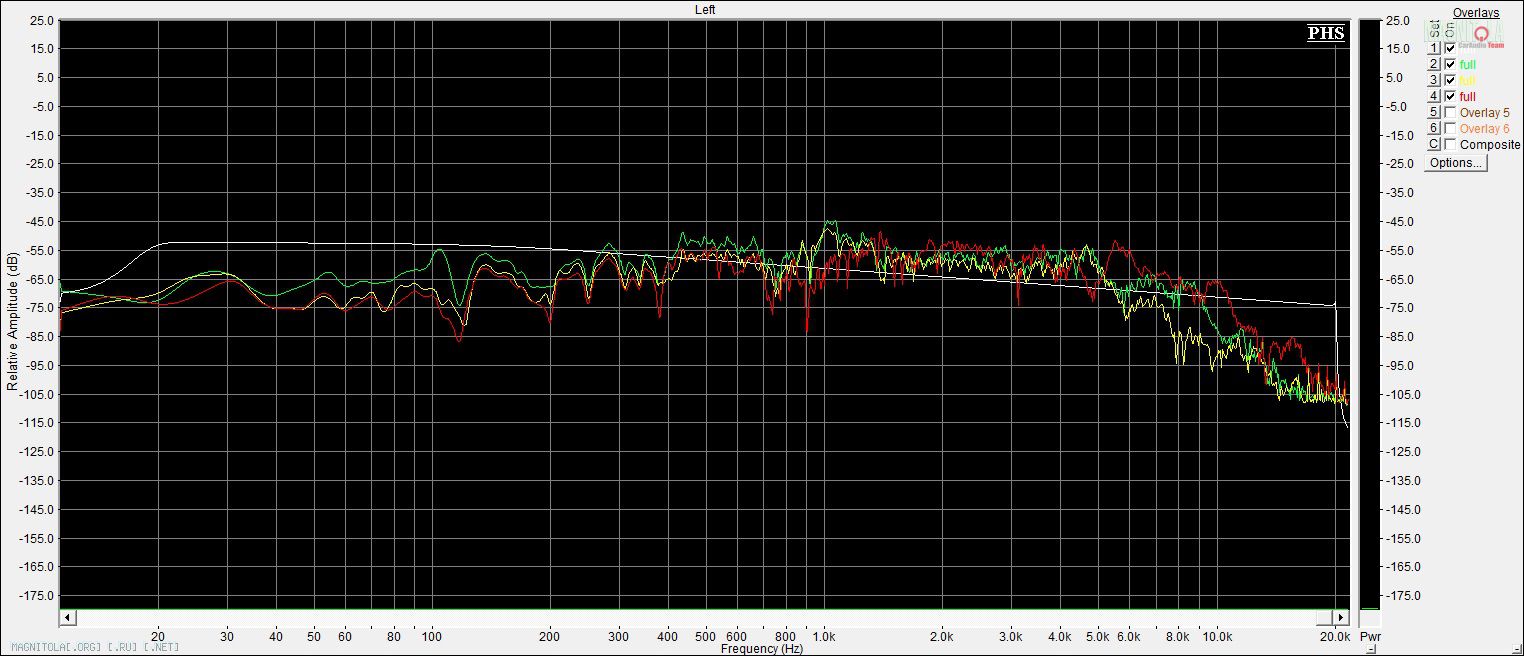This screenshot has width=1524, height=656.
Task: Enable the Composite overlay checkbox
Action: click(x=1450, y=144)
